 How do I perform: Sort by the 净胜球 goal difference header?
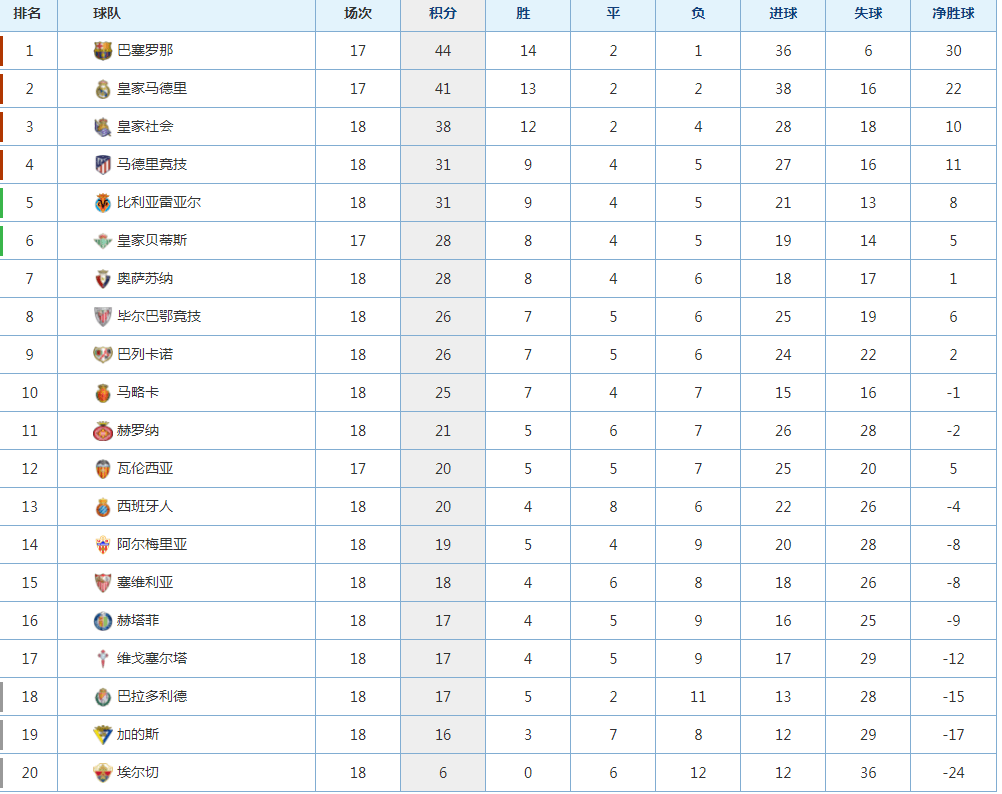pos(953,13)
